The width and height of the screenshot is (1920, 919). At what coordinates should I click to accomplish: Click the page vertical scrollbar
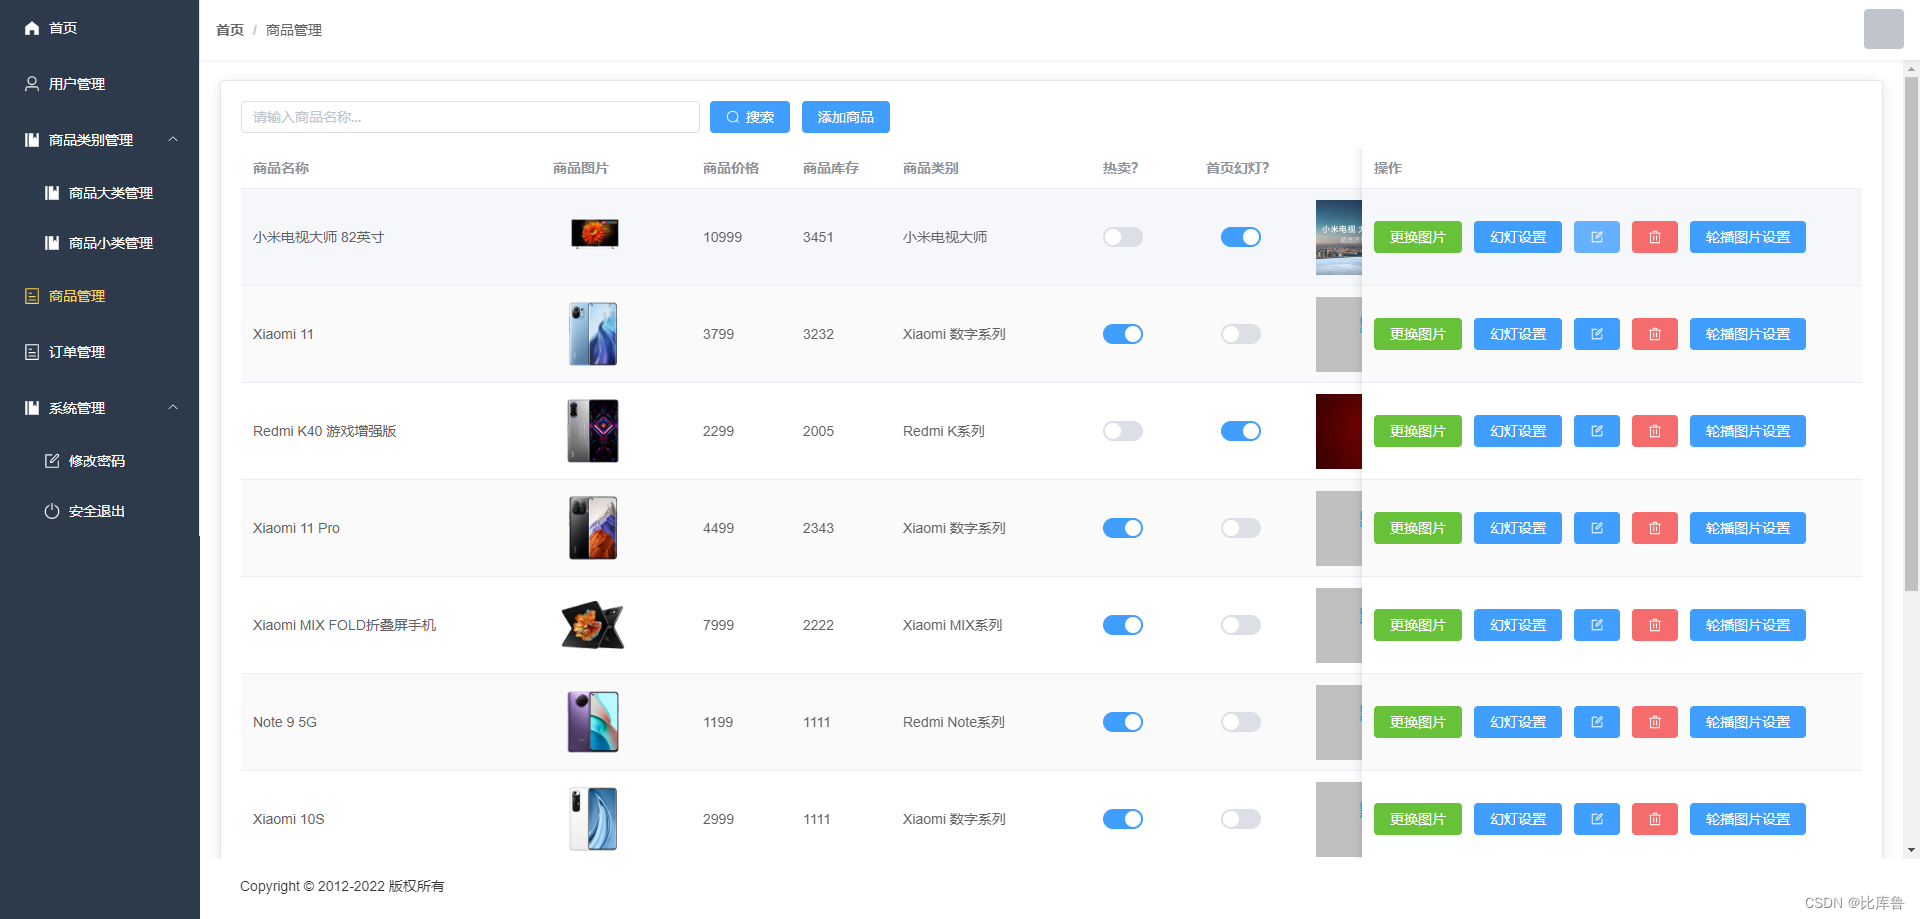click(1911, 334)
